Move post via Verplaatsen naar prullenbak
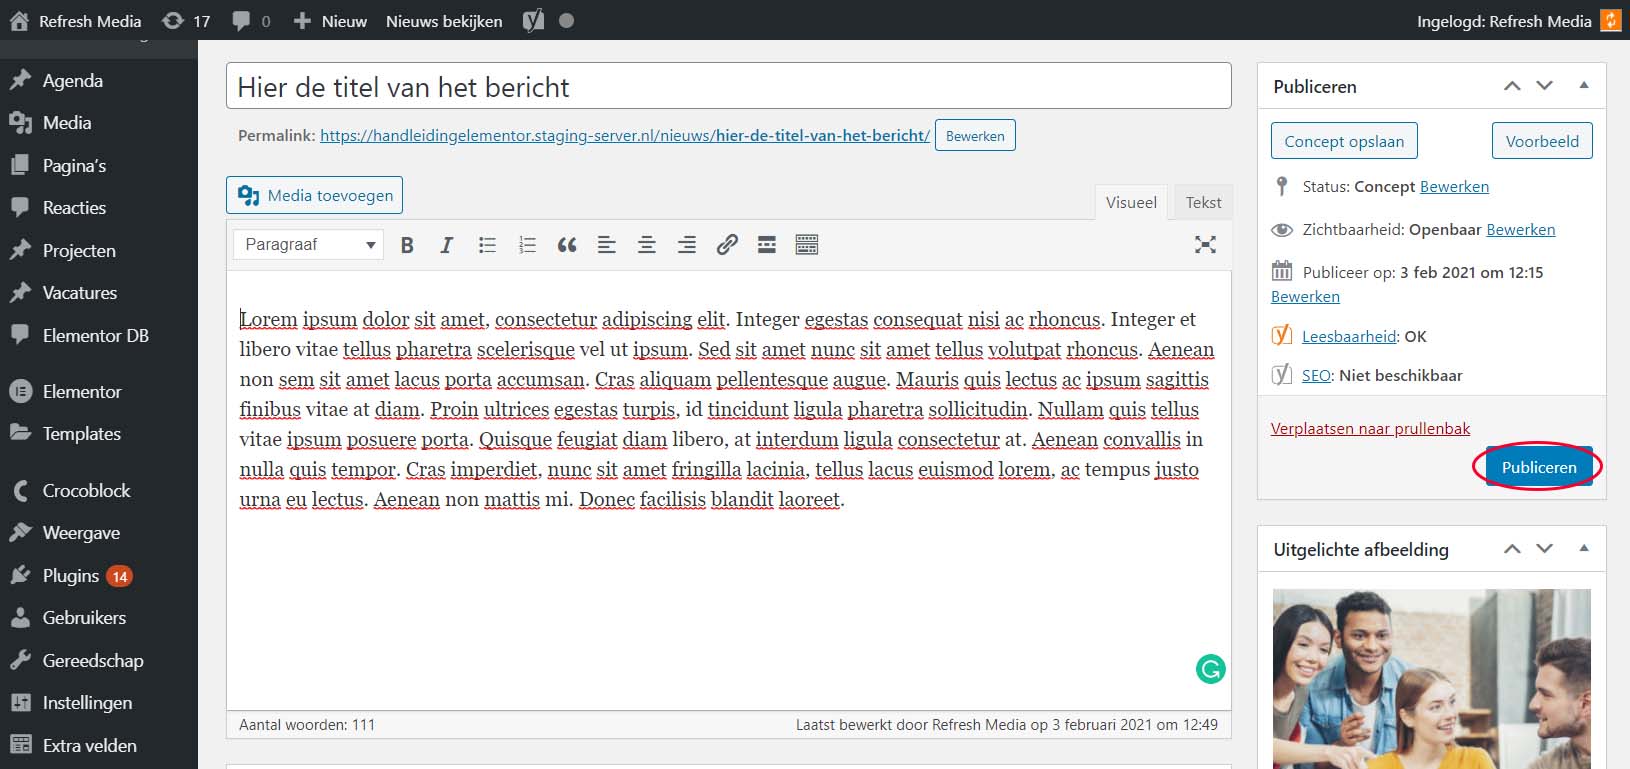Screen dimensions: 1630x769 pyautogui.click(x=1370, y=428)
